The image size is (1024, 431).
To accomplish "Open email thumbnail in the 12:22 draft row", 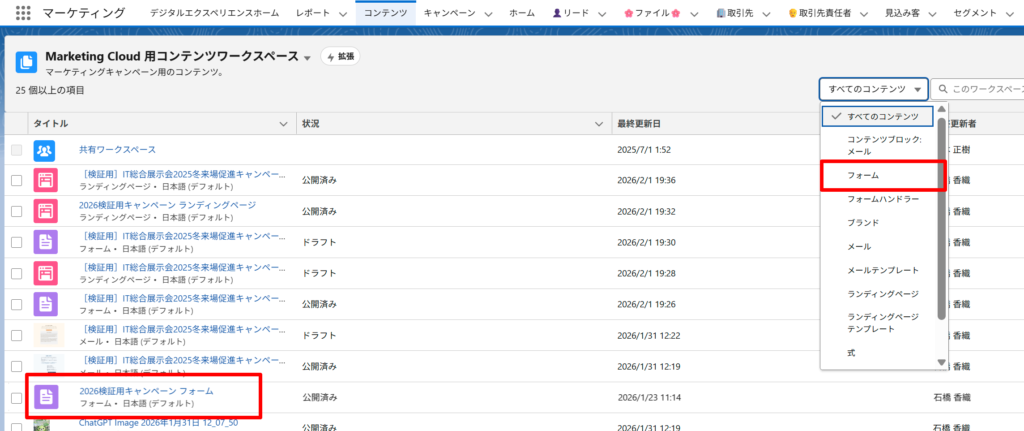I will pos(49,335).
